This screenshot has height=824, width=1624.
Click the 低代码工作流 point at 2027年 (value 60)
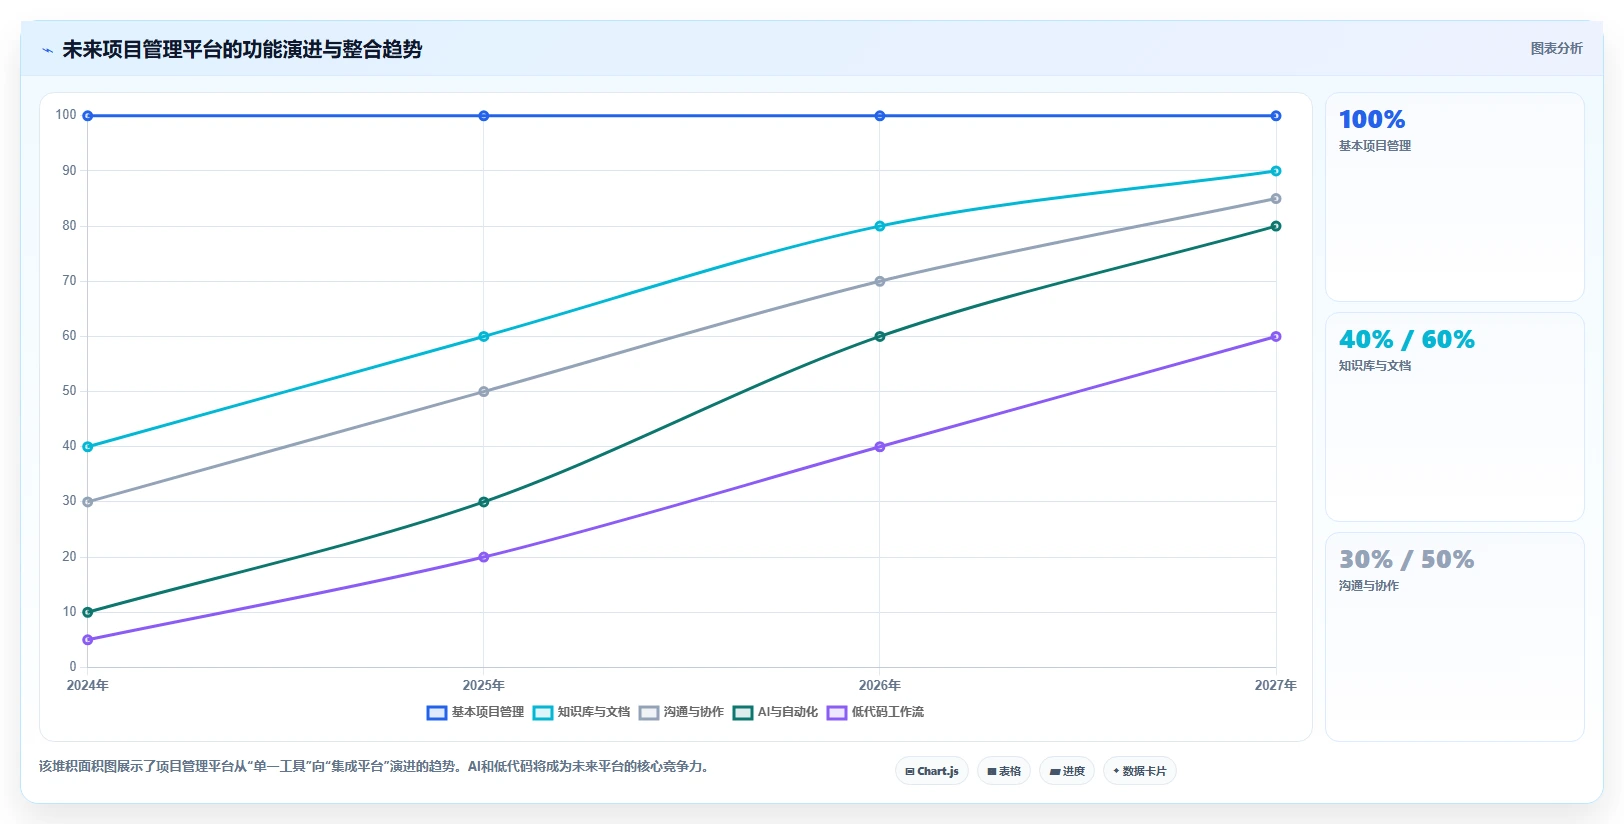(1276, 337)
